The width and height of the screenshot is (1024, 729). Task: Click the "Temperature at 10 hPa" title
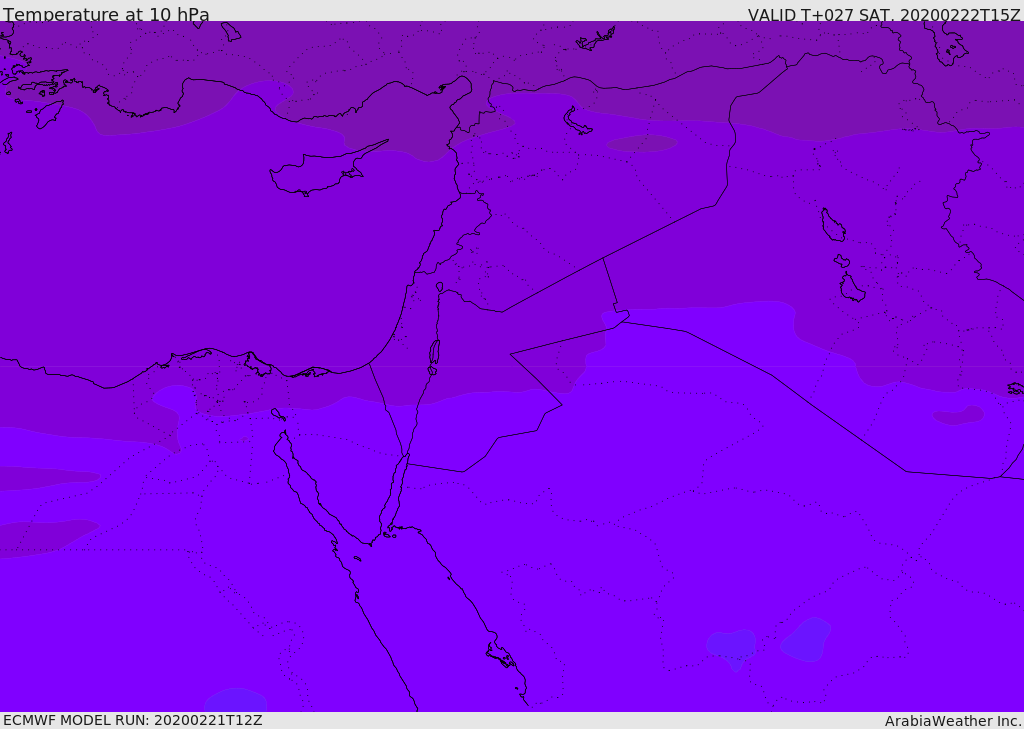click(x=106, y=15)
